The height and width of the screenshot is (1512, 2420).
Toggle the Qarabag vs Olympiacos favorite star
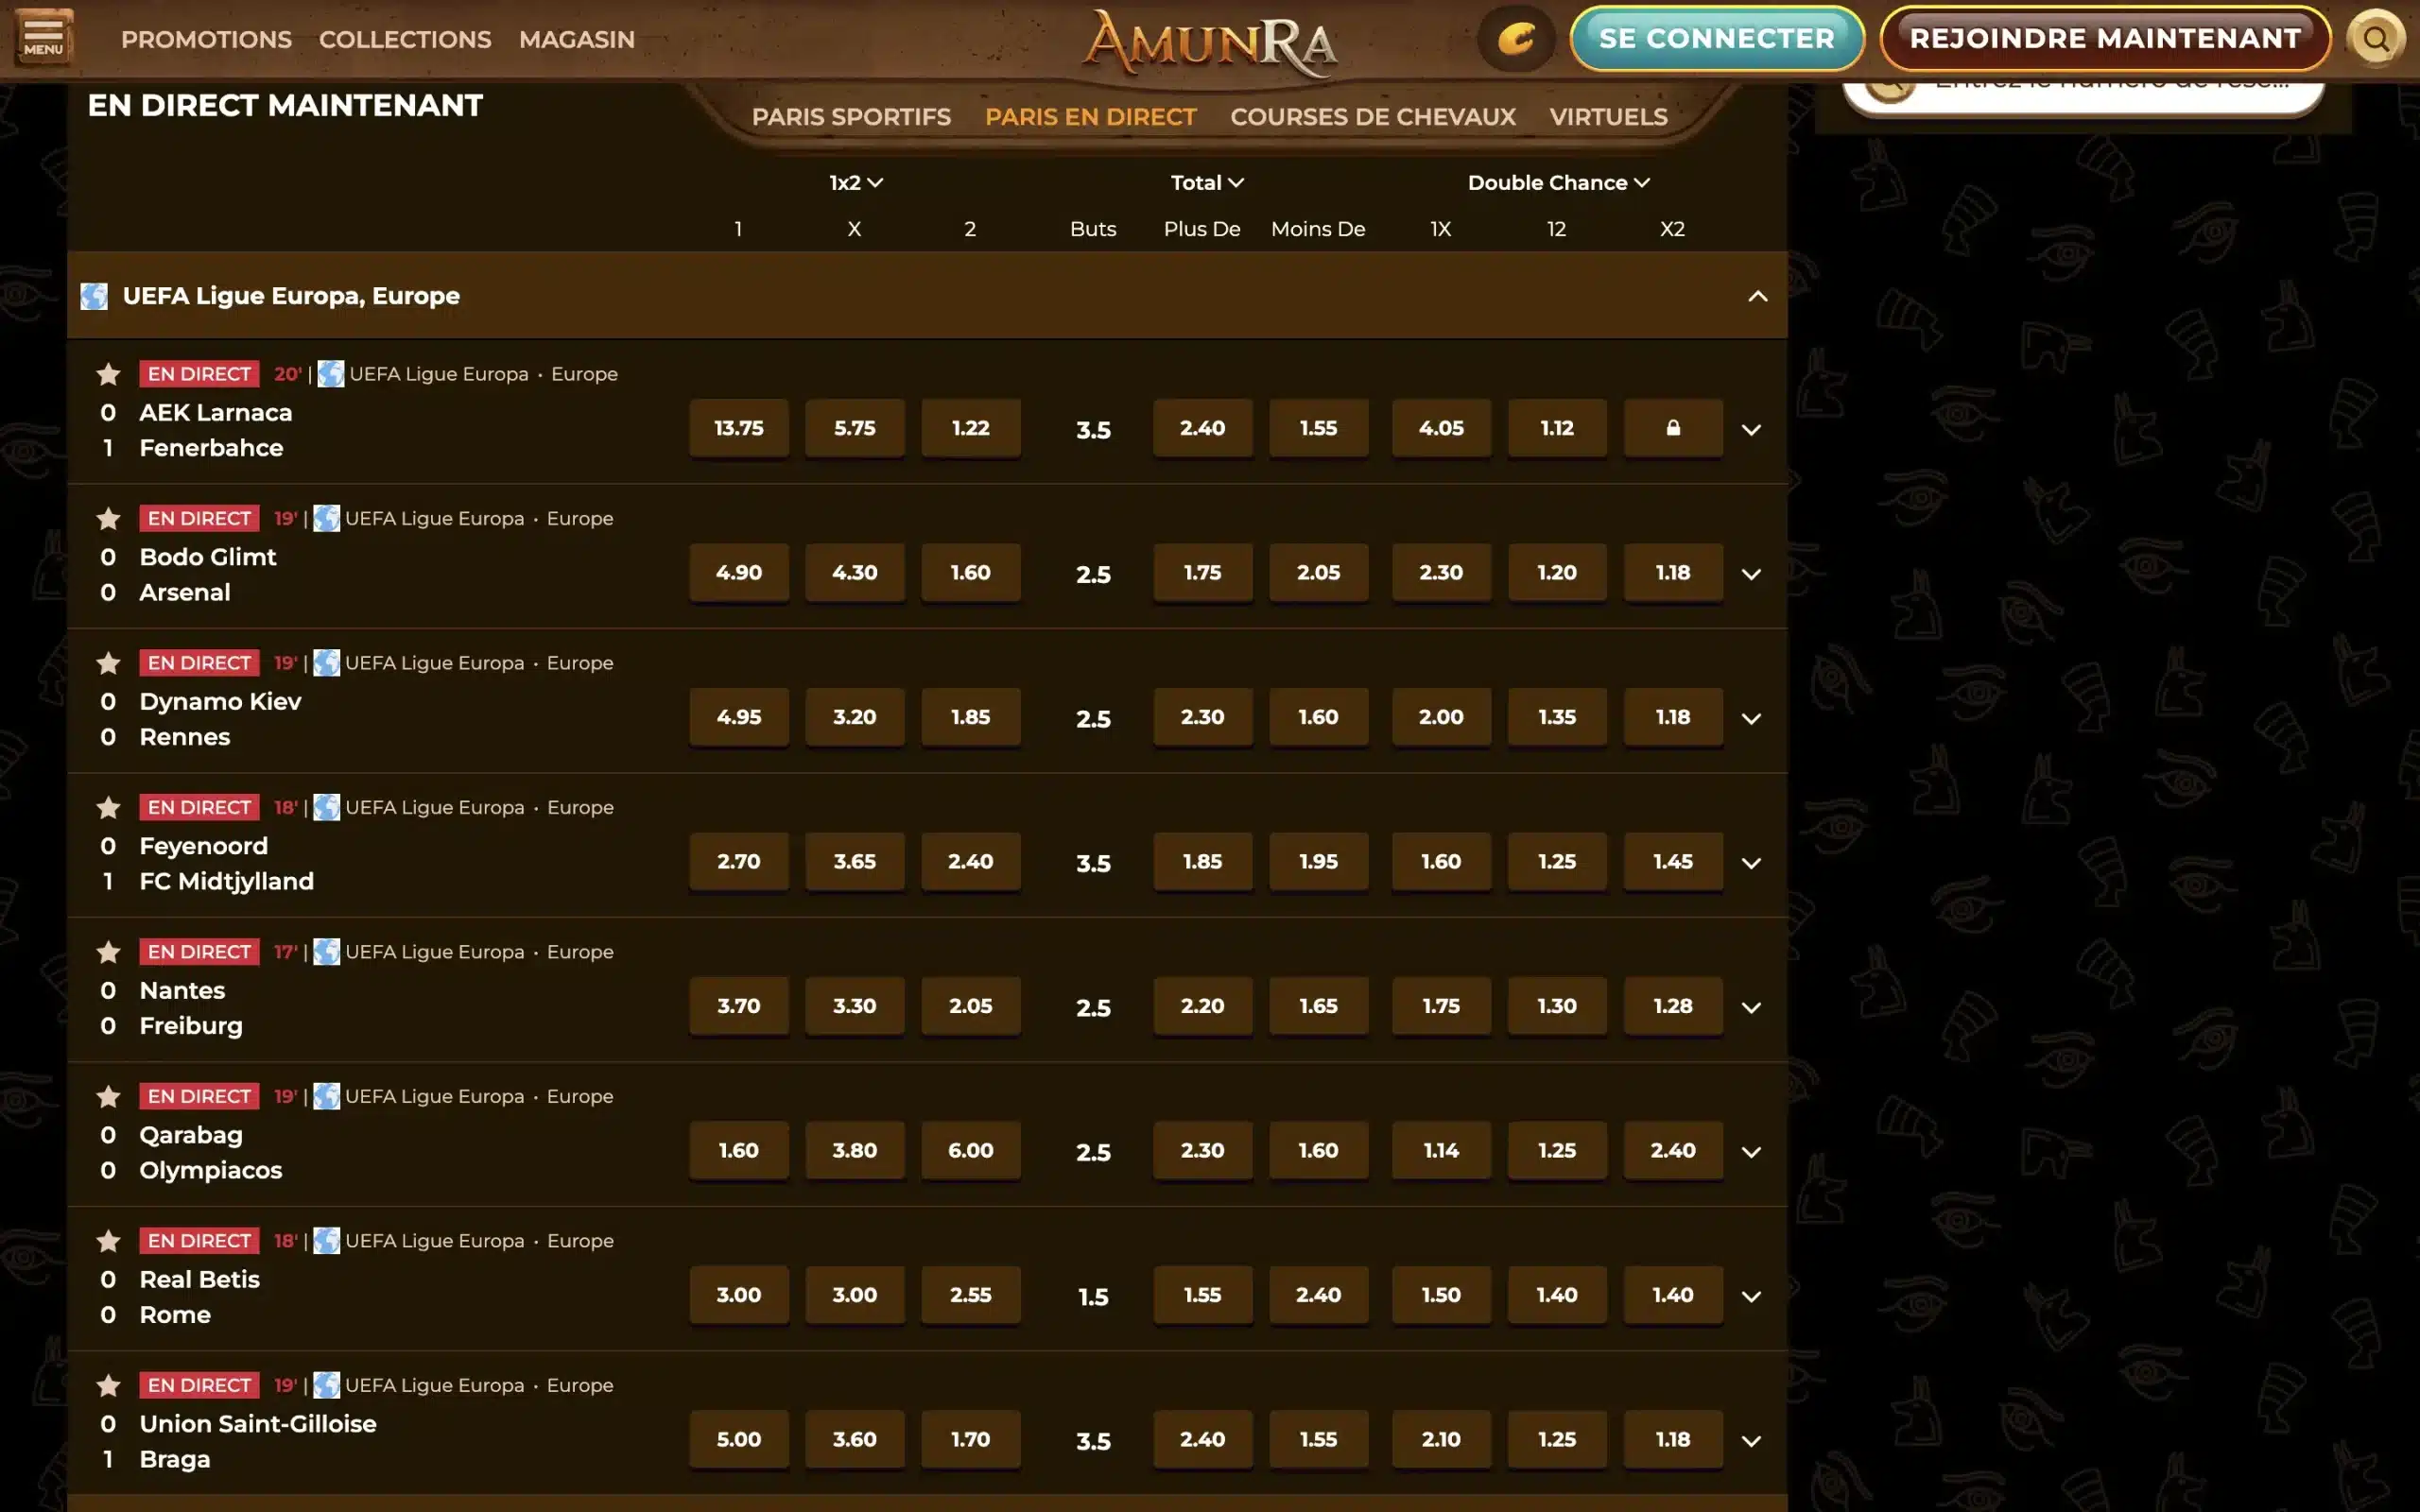coord(108,1097)
